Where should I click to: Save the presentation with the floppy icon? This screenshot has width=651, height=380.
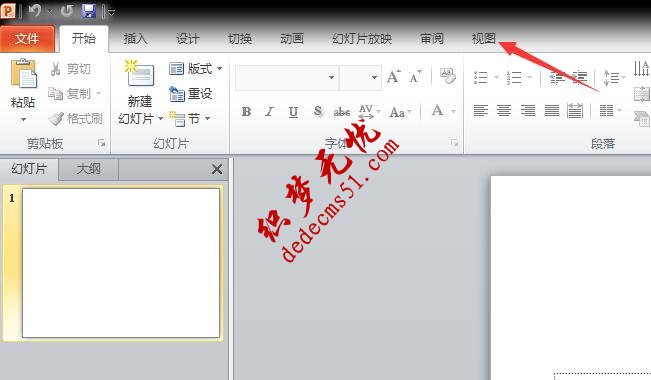pos(89,11)
